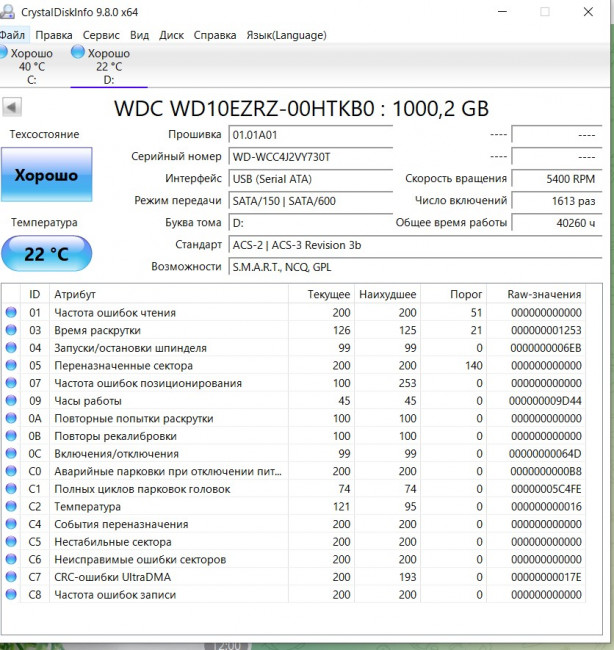Click the status orb for attribute 07
614x650 pixels.
[x=11, y=383]
